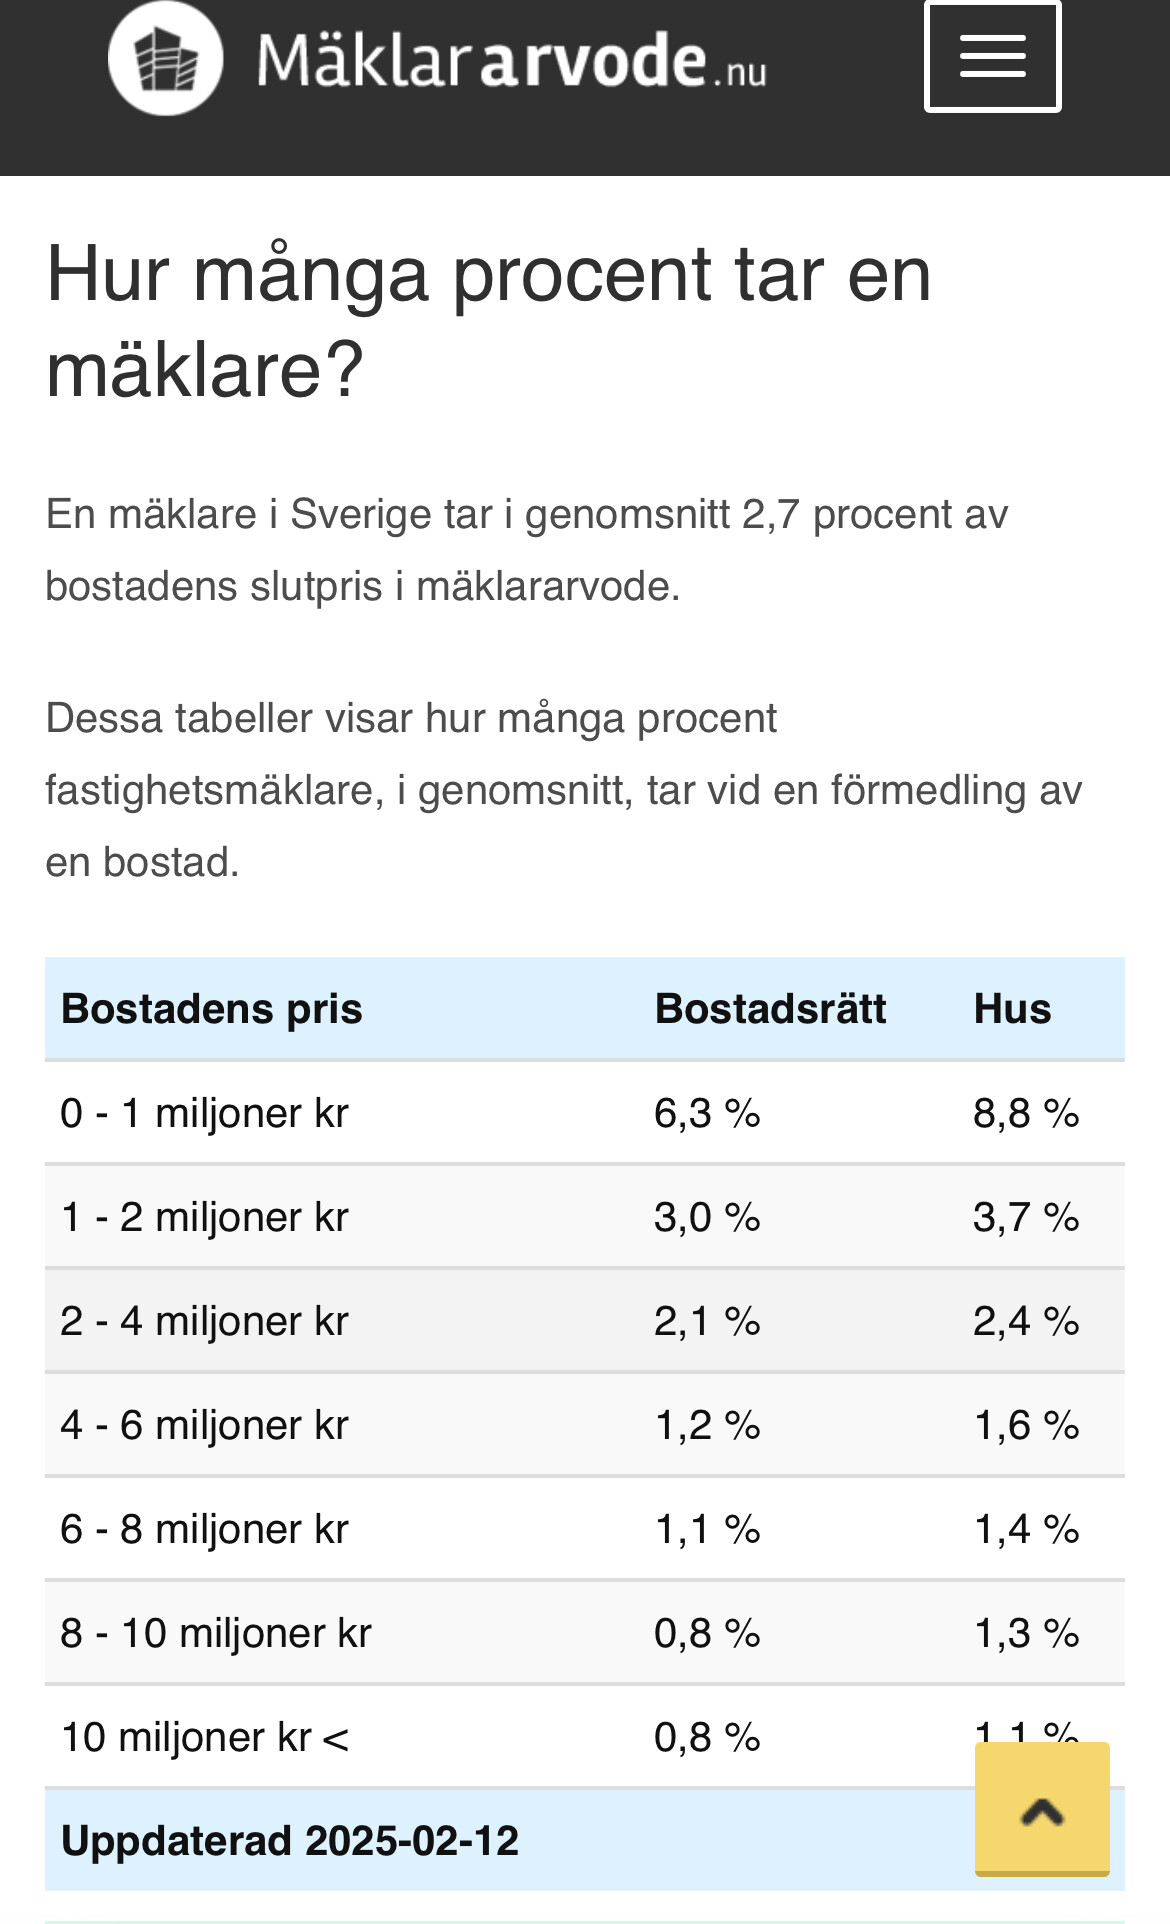Select the 'Bostadsrätt' column header
The width and height of the screenshot is (1170, 1924).
[770, 1009]
